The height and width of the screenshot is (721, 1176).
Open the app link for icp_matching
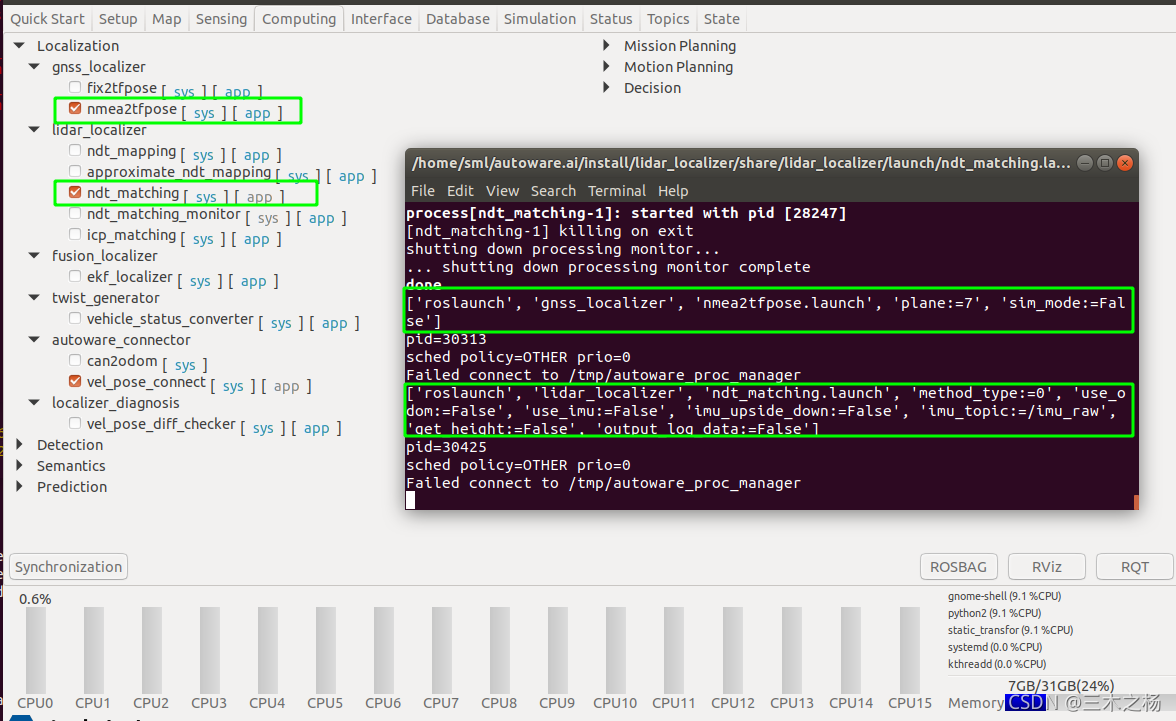pos(256,239)
